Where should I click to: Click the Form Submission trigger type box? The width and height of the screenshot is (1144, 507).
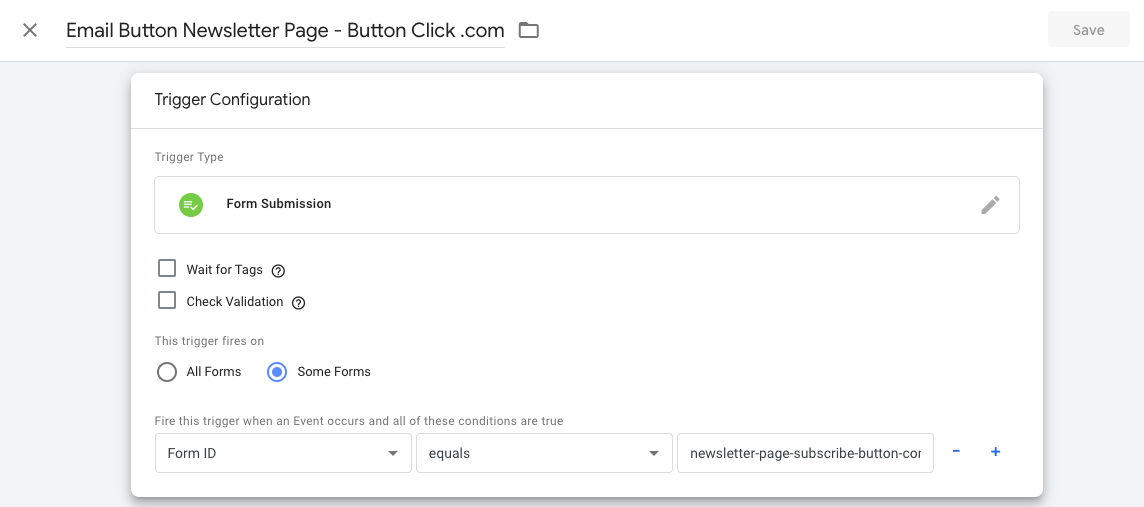point(587,205)
